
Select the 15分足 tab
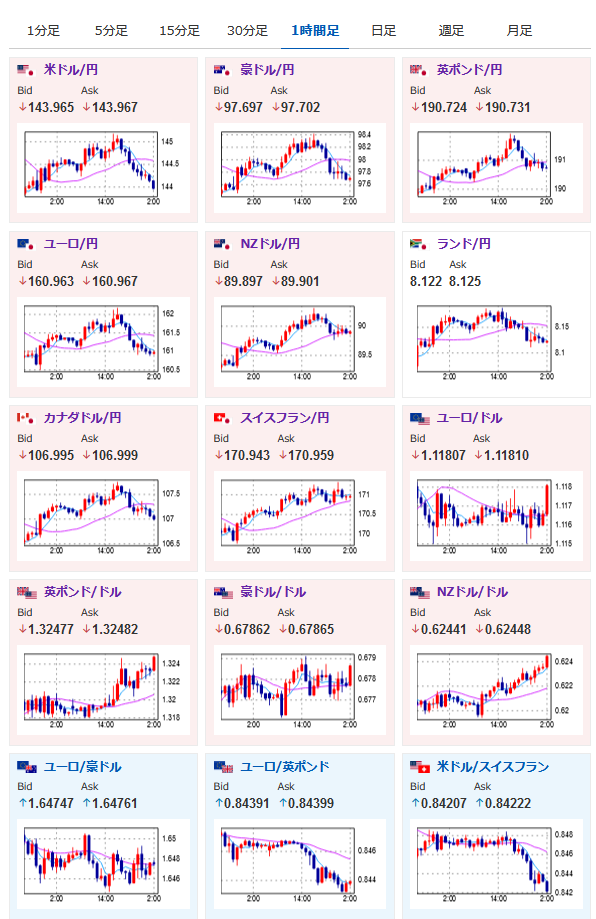179,30
